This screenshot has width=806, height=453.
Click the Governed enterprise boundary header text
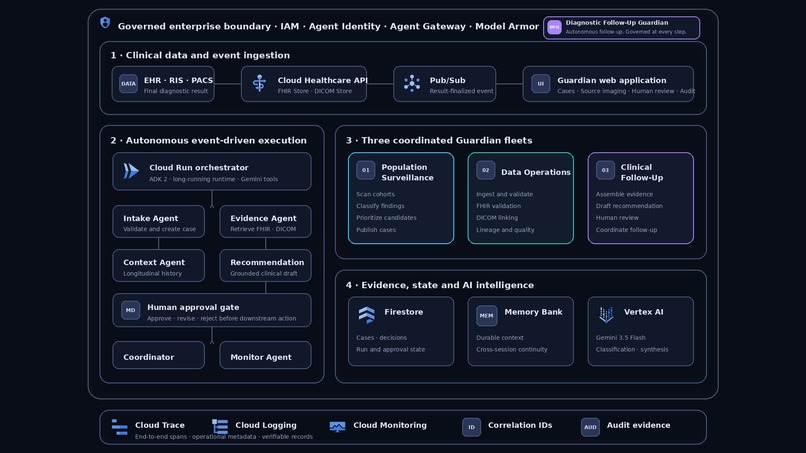(x=328, y=26)
